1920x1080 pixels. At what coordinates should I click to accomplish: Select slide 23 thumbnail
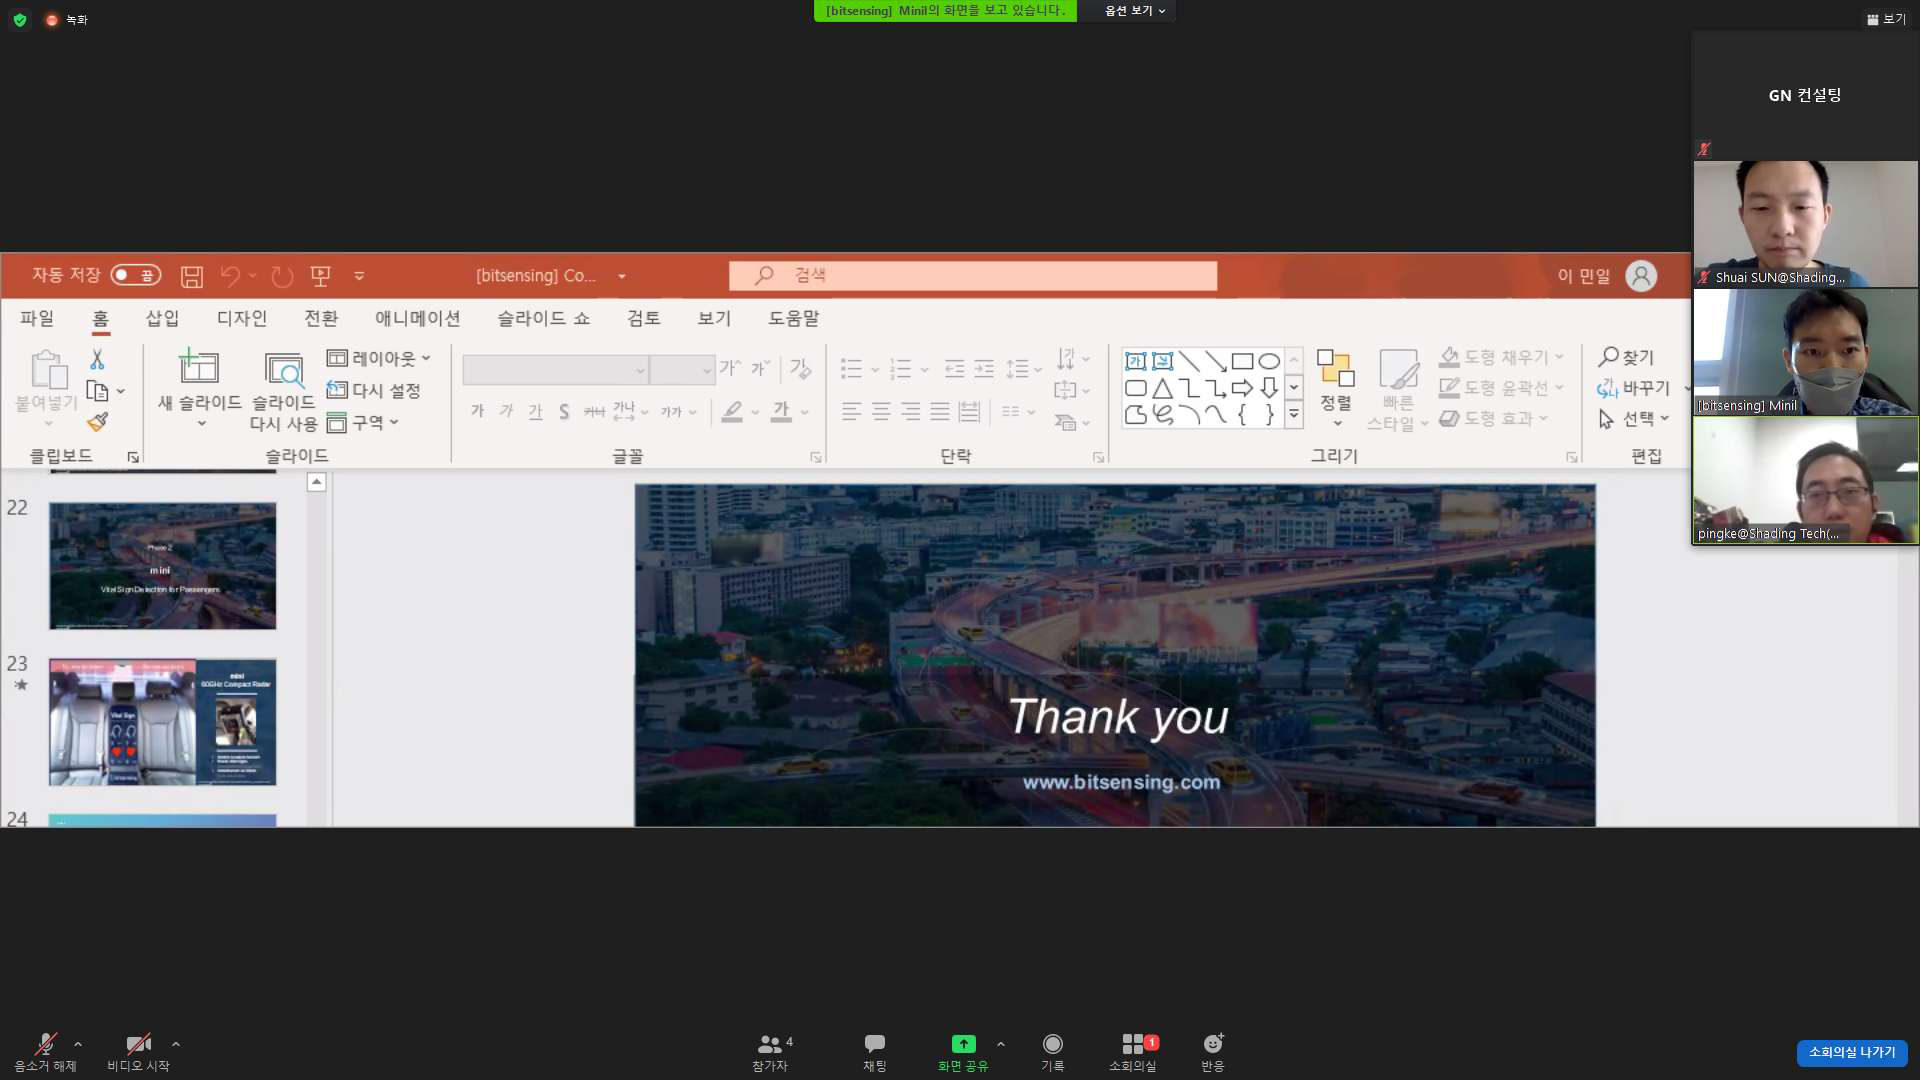pos(163,721)
